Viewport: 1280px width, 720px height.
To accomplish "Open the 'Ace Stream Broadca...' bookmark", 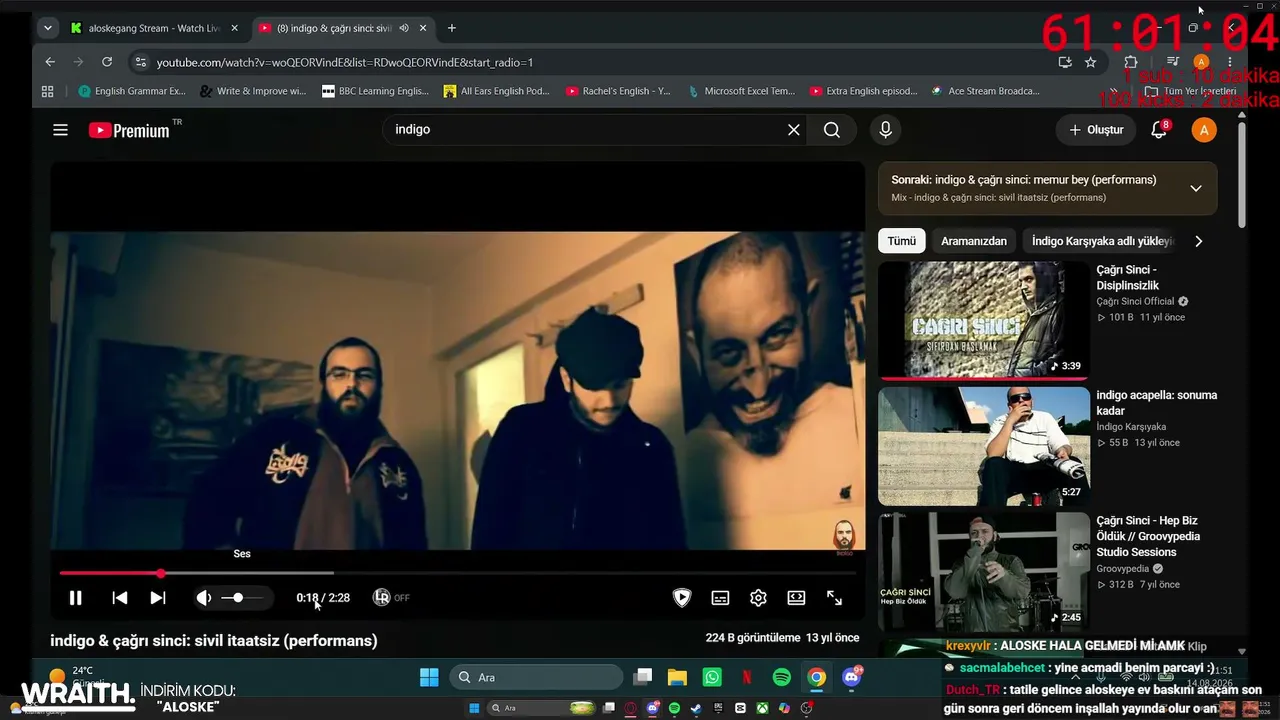I will click(985, 91).
